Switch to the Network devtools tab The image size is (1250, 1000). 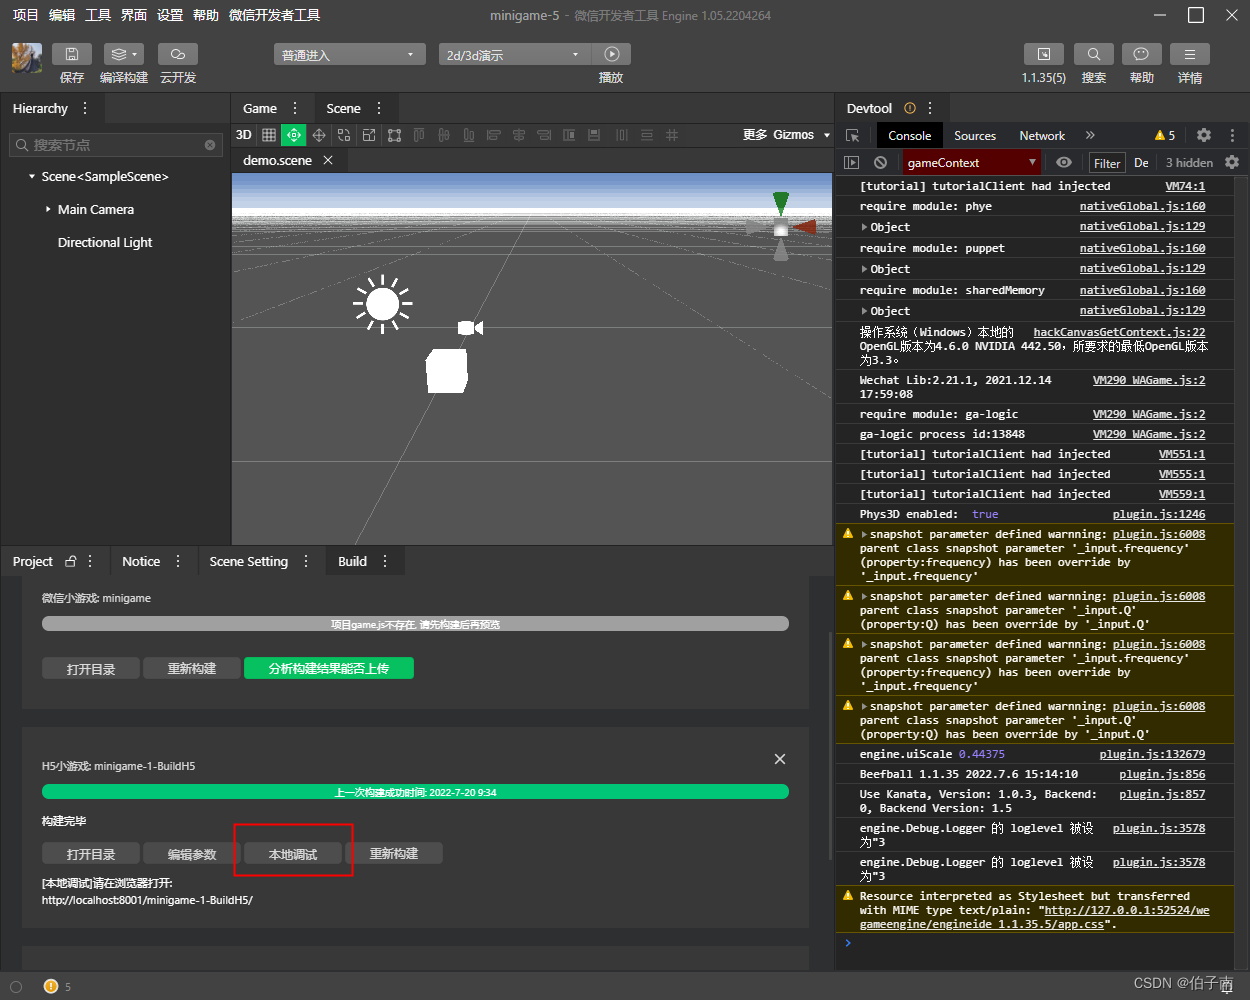click(1042, 136)
